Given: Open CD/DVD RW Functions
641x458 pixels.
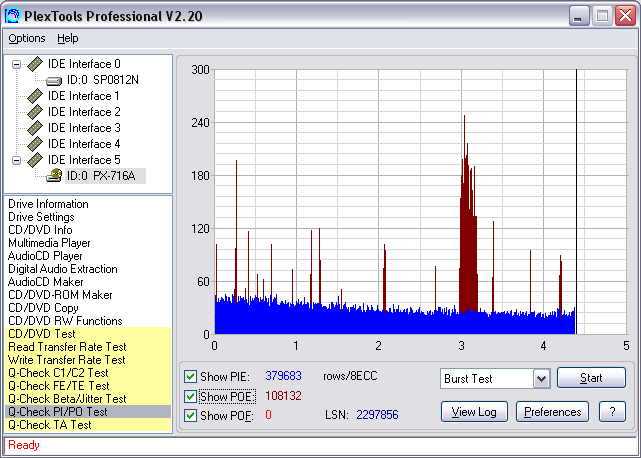Looking at the screenshot, I should (65, 321).
